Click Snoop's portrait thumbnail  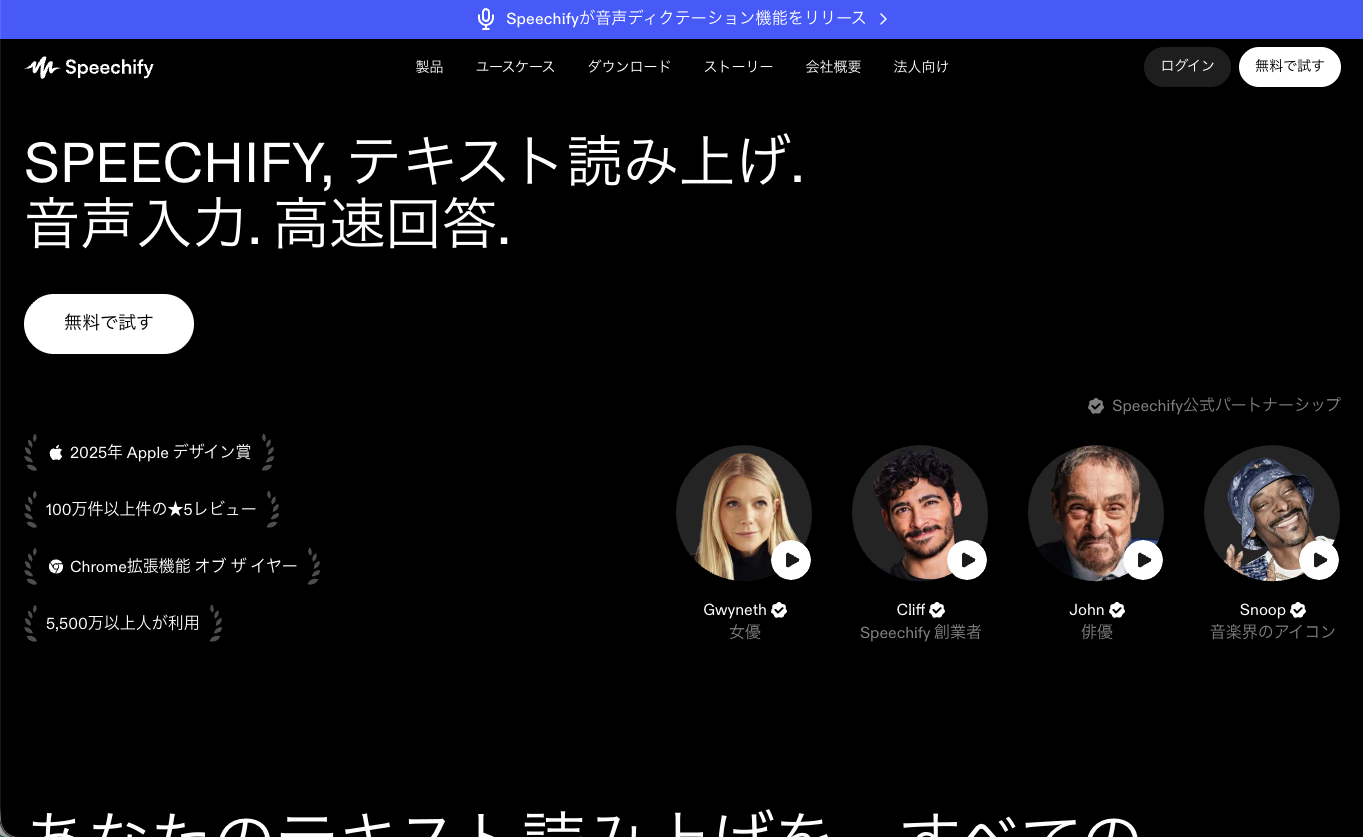tap(1271, 513)
